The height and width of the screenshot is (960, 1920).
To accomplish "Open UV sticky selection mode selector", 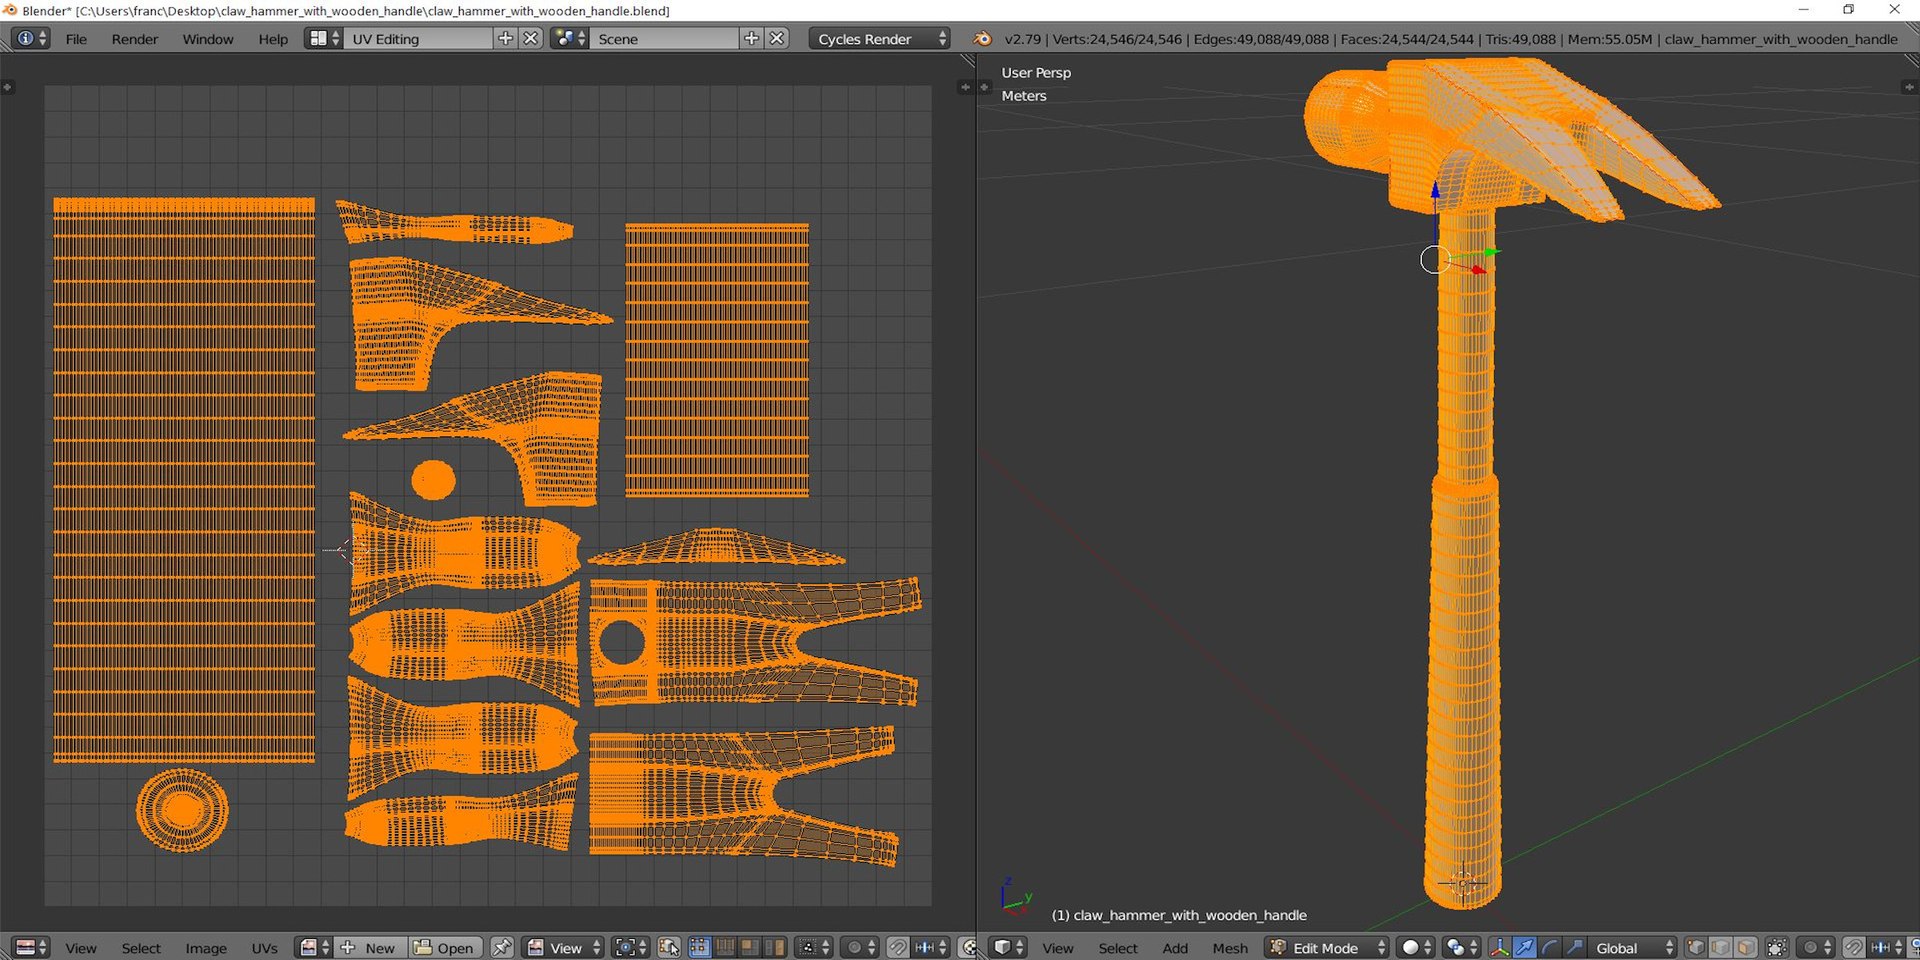I will tap(815, 947).
